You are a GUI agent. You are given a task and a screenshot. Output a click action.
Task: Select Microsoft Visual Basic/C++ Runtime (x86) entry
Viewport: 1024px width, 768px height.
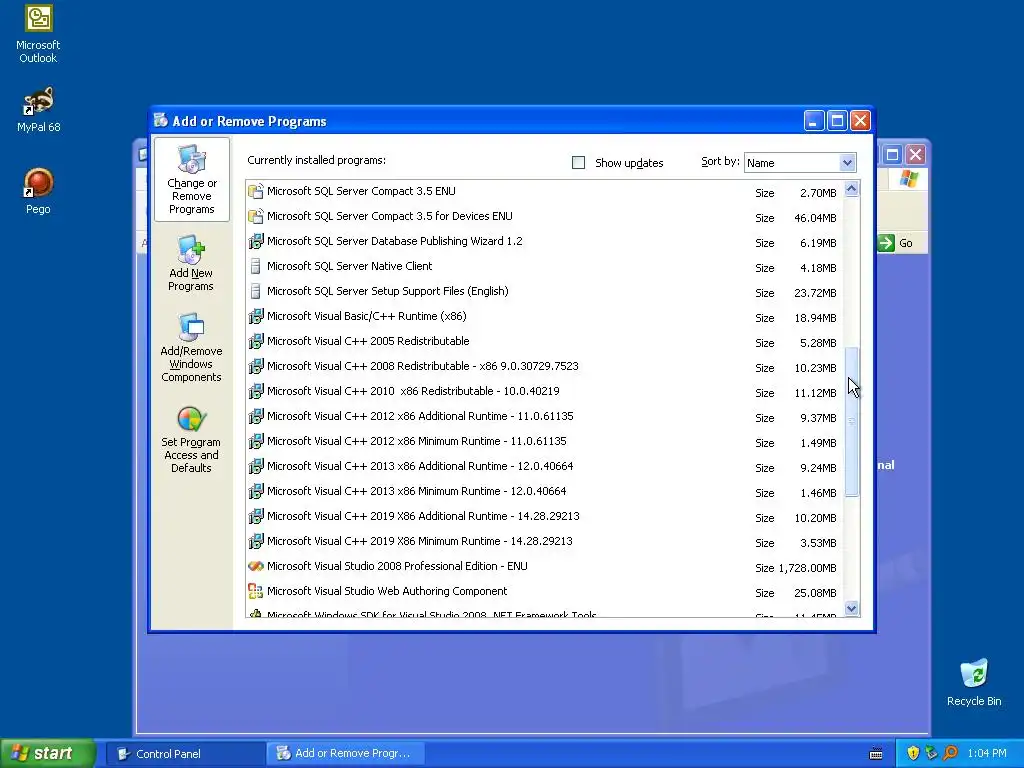(545, 317)
